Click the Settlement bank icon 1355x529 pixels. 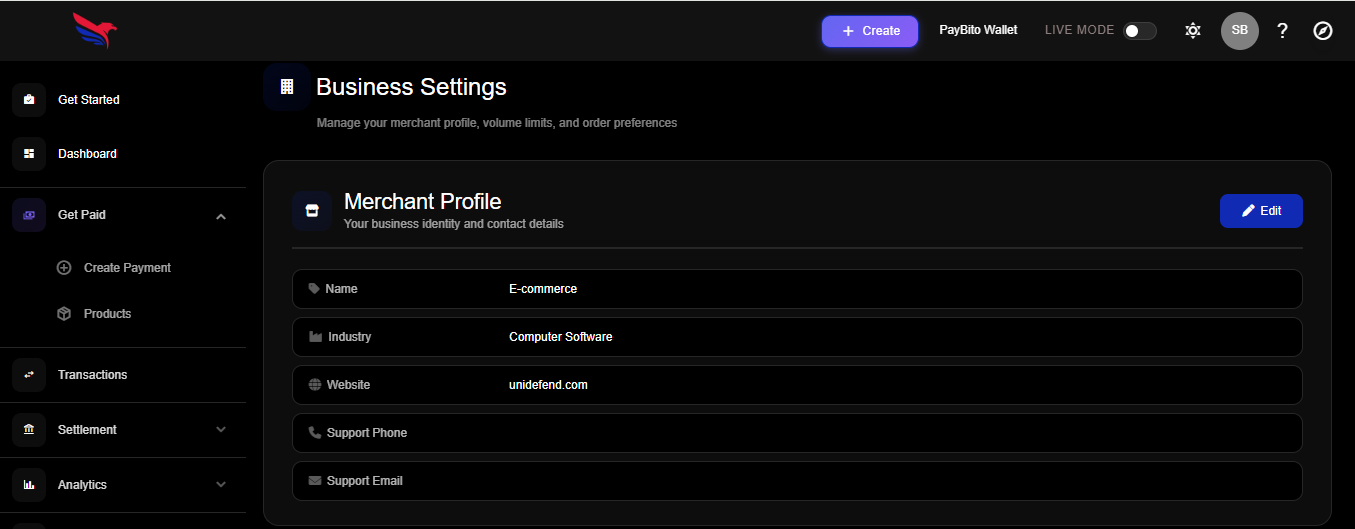(x=29, y=430)
